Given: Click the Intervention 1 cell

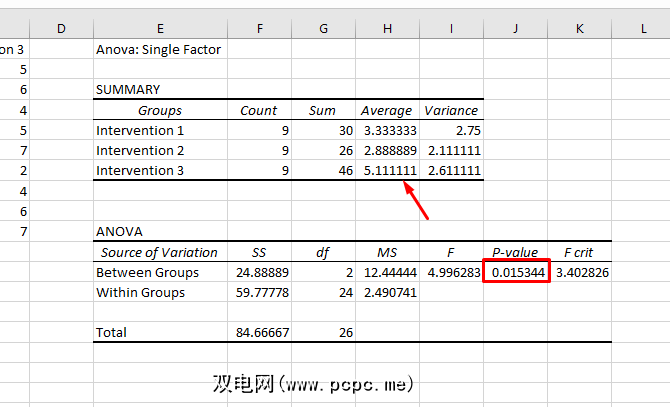Looking at the screenshot, I should tap(160, 130).
